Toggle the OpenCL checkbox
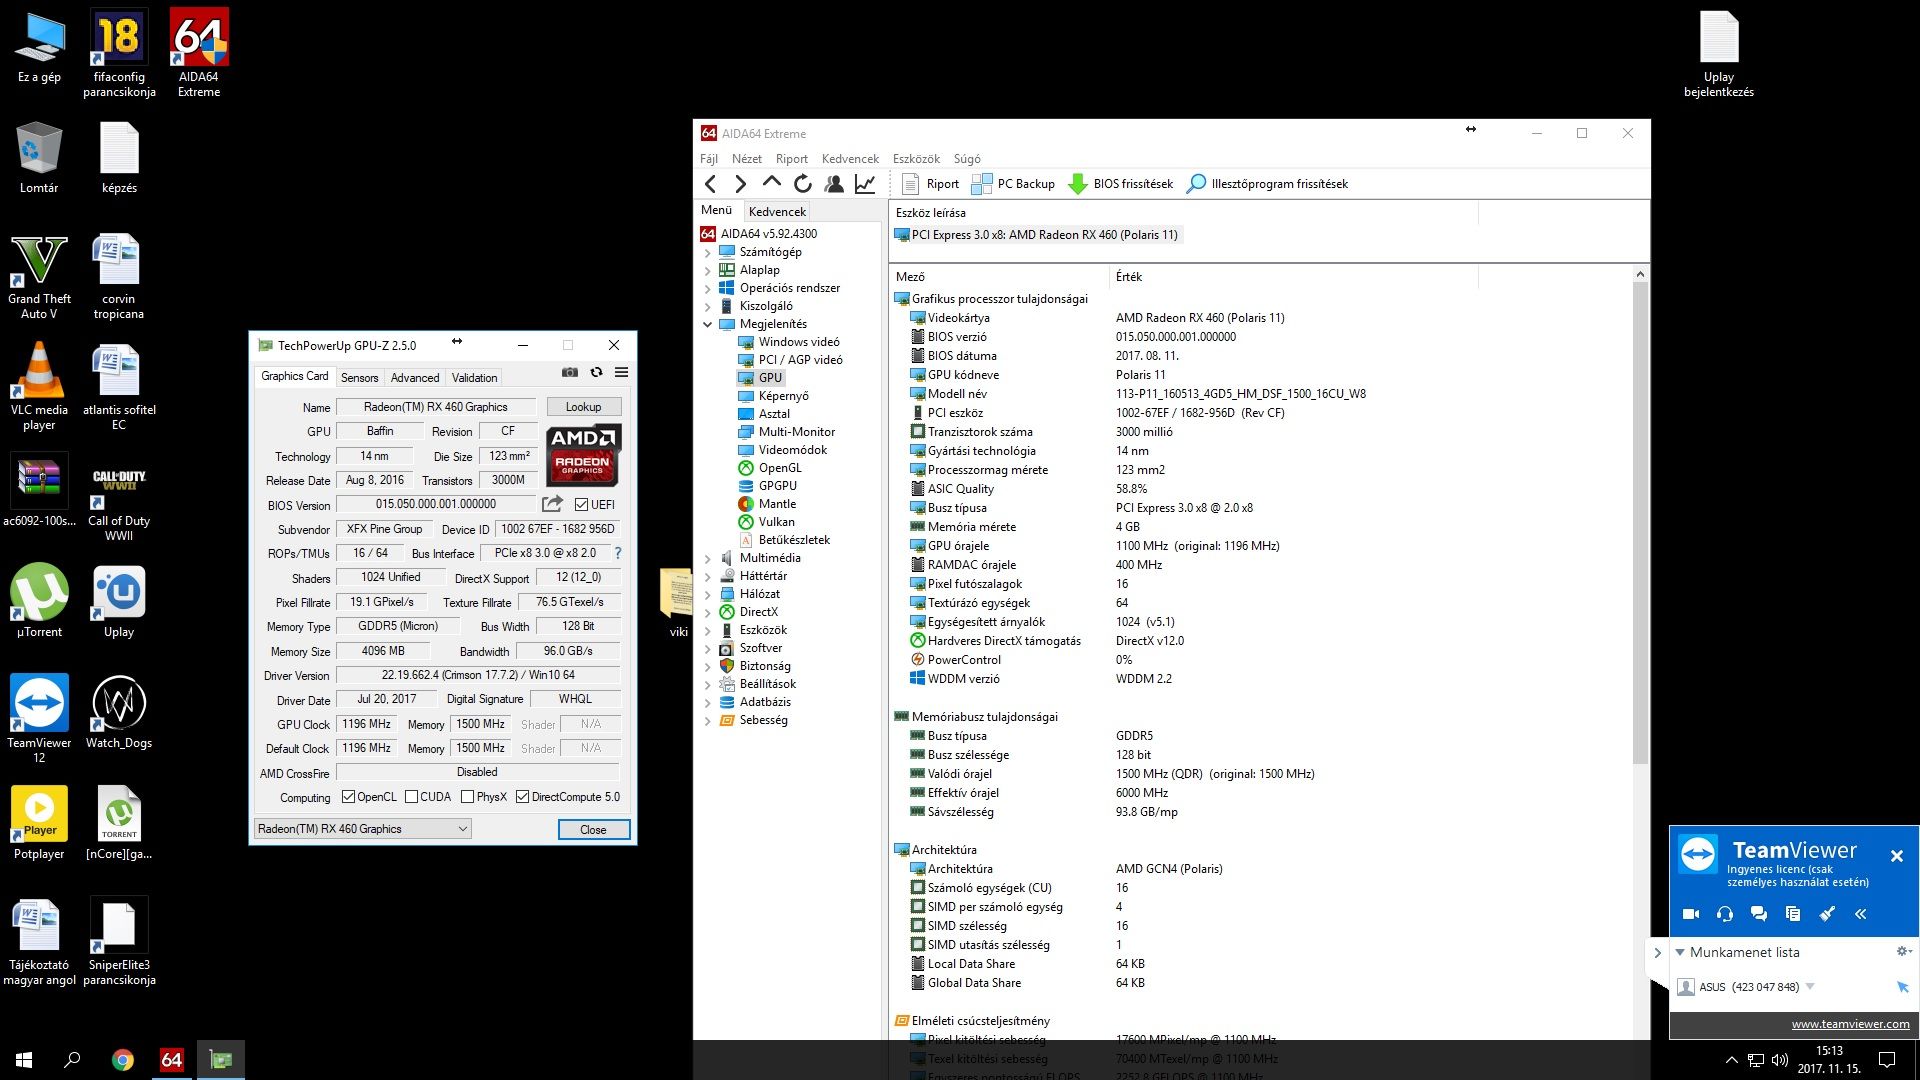This screenshot has height=1080, width=1920. click(348, 797)
